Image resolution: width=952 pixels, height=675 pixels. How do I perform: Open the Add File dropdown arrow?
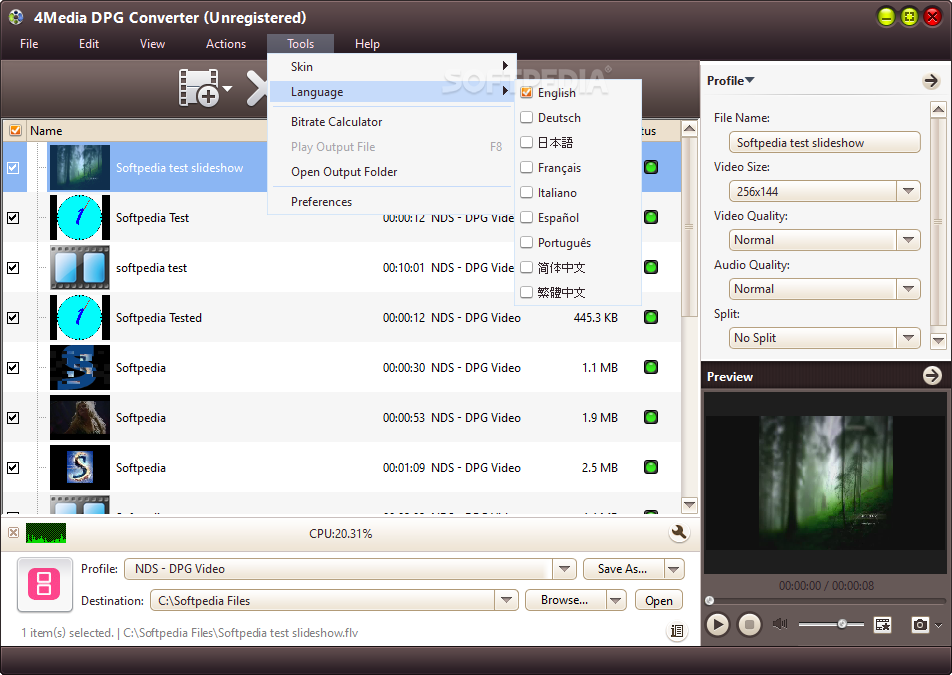click(x=228, y=89)
